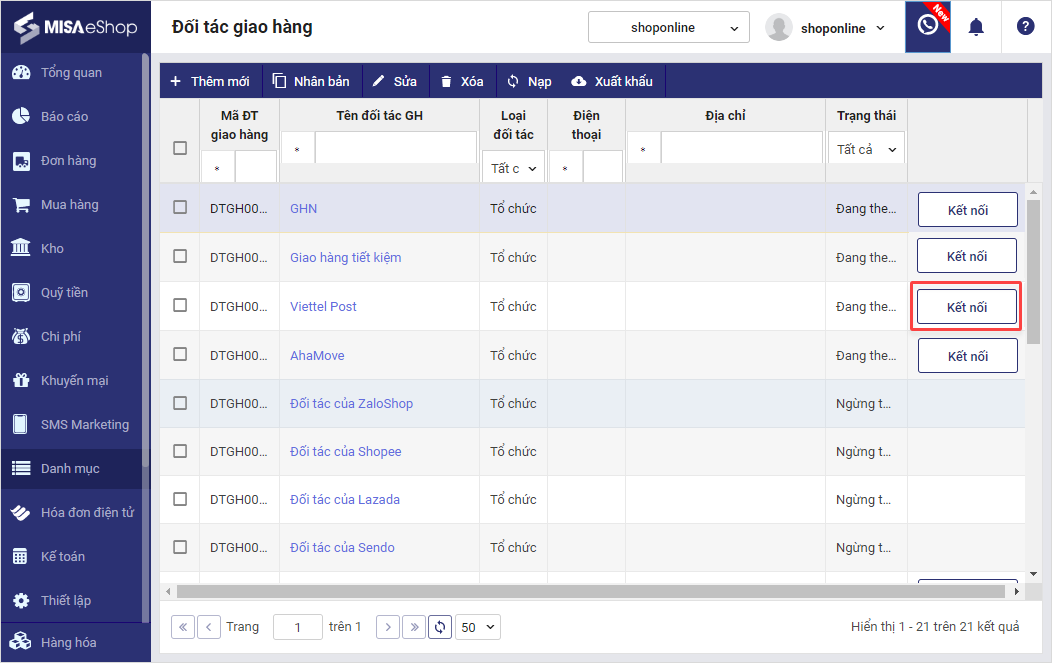Click the Xuất khẩu cloud export button
1052x663 pixels.
coord(611,81)
